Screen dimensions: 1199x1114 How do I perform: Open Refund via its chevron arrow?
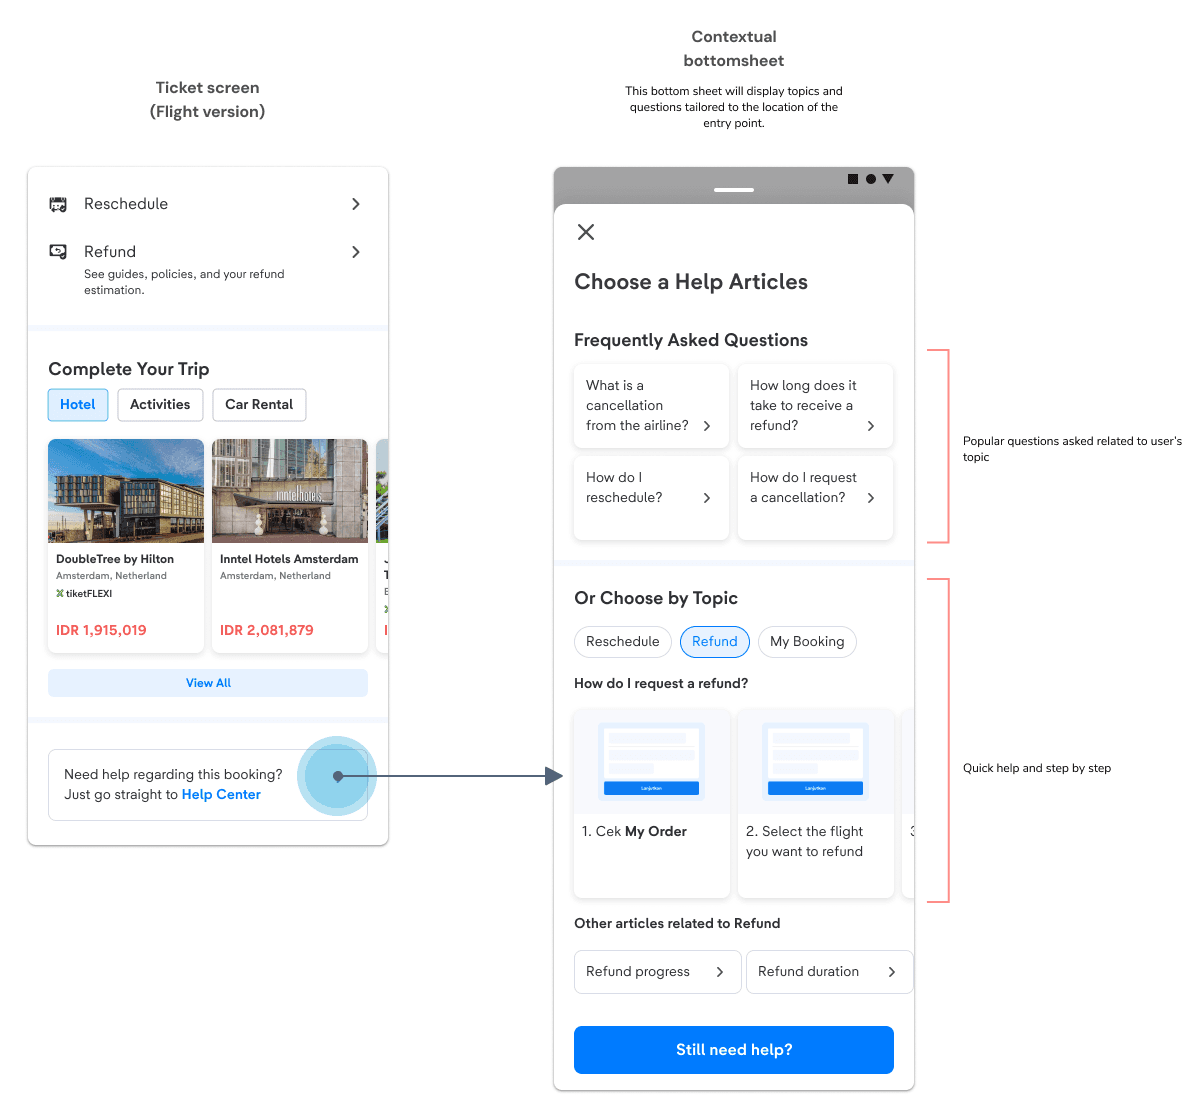(x=356, y=252)
